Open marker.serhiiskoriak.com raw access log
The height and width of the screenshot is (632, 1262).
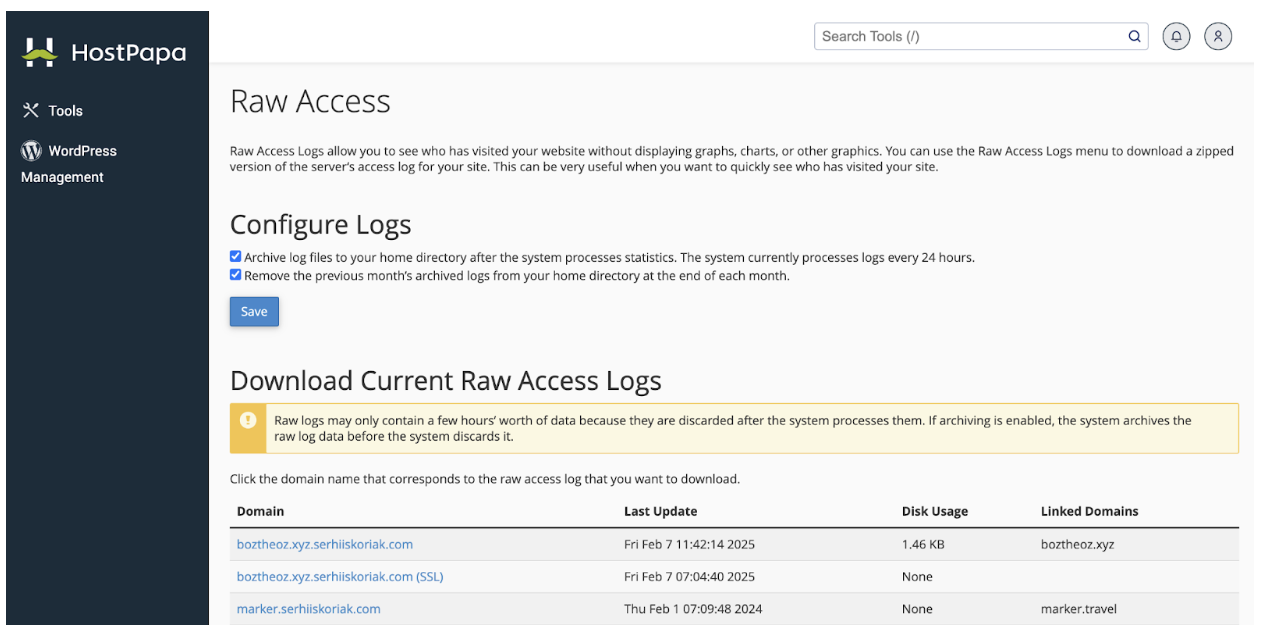[308, 609]
